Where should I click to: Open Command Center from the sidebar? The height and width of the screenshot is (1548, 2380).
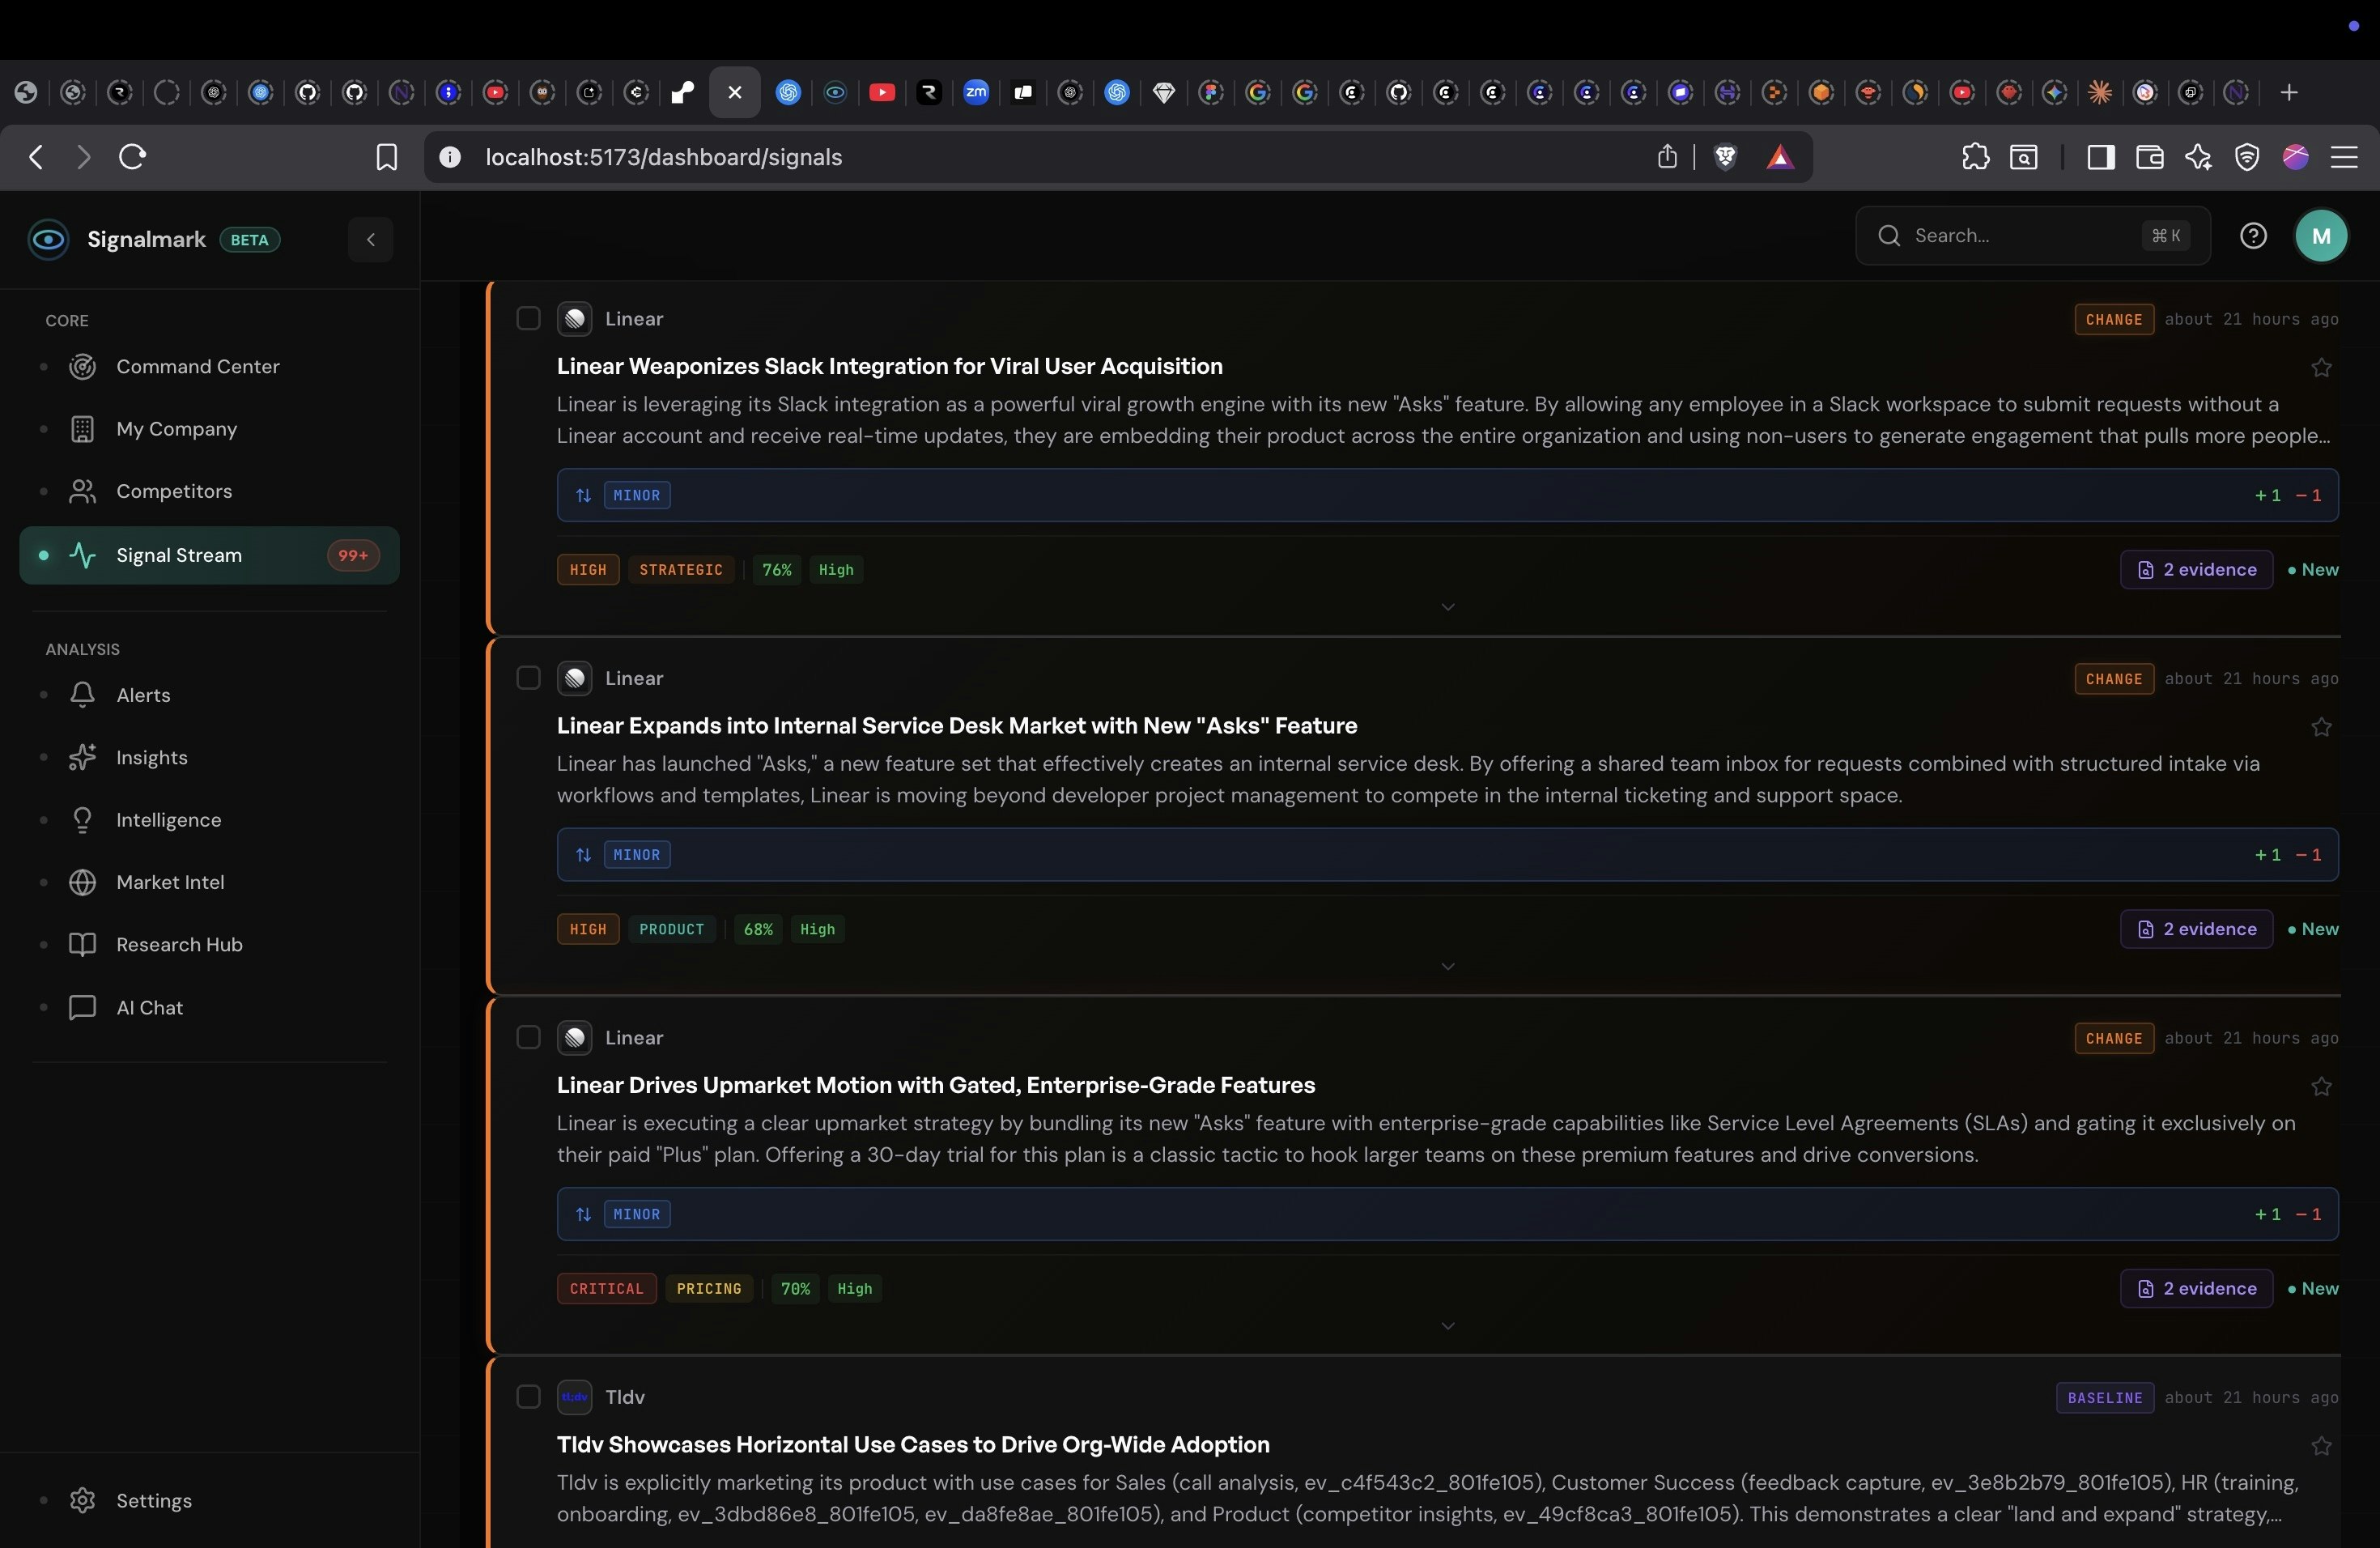tap(198, 366)
